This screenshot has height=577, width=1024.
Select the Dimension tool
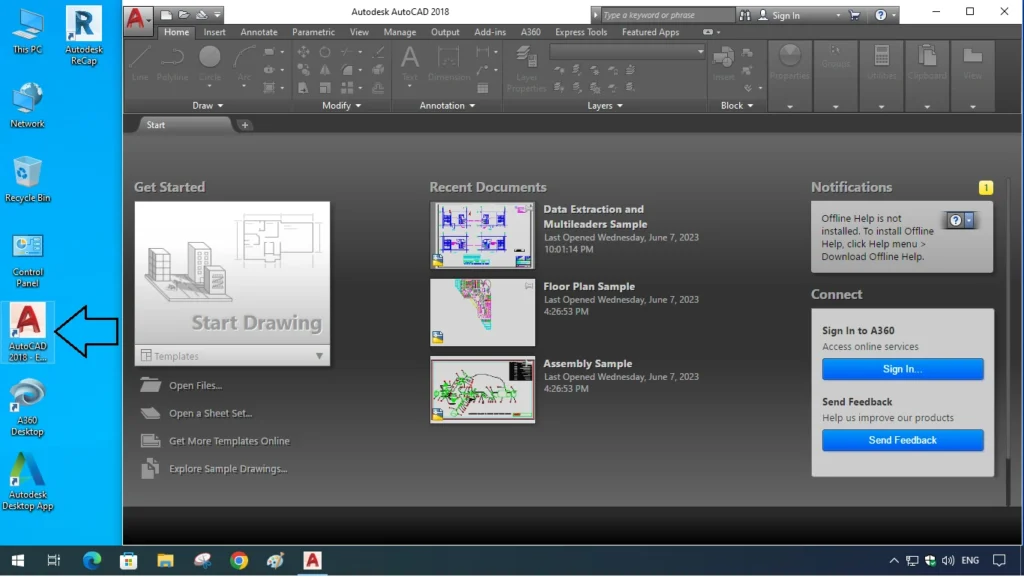tap(449, 64)
